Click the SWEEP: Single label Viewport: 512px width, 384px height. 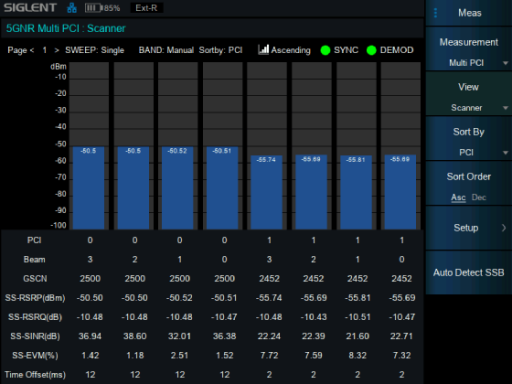(95, 50)
